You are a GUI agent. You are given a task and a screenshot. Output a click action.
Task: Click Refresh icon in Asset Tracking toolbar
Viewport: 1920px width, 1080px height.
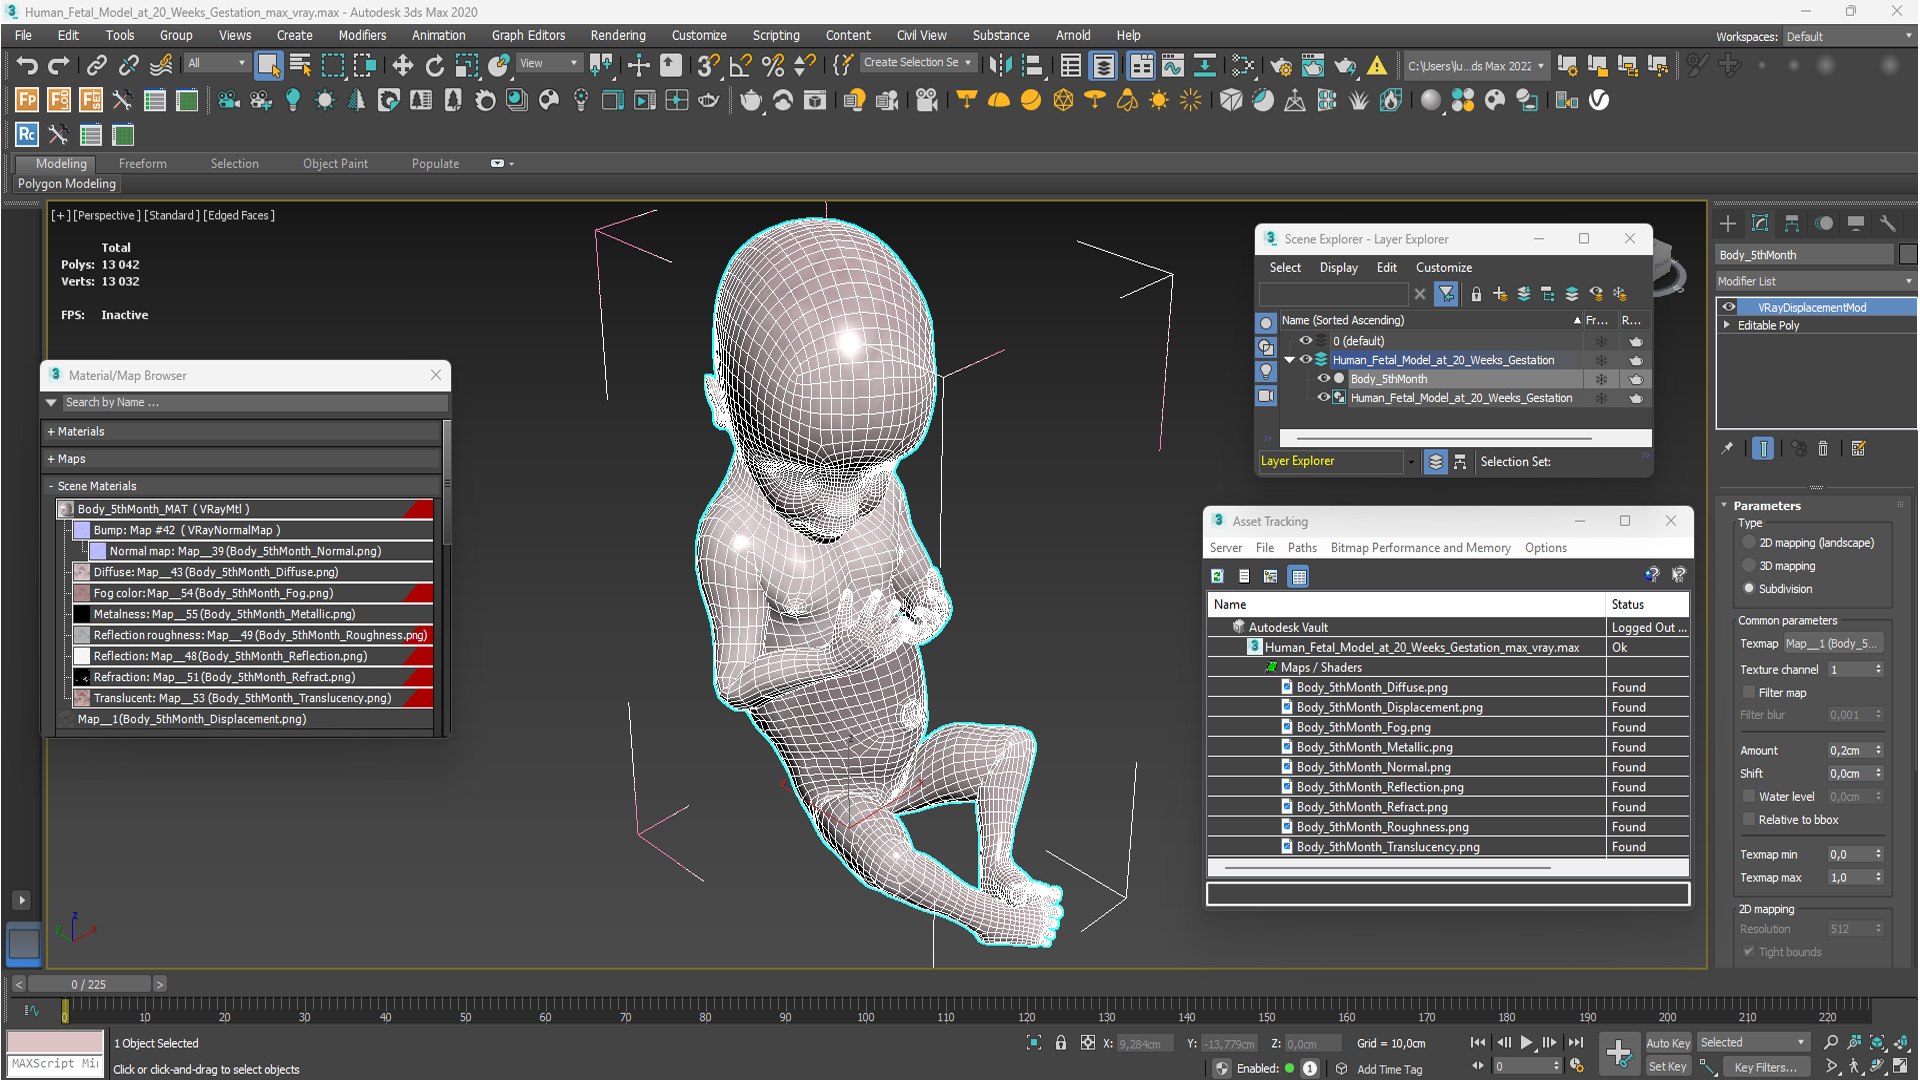click(1217, 576)
